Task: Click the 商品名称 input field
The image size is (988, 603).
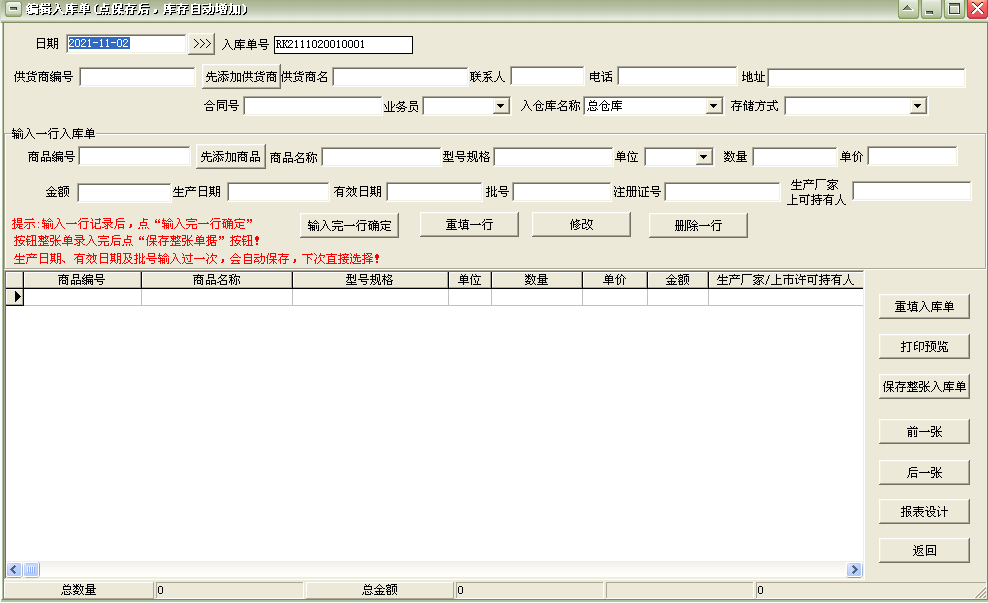Action: click(381, 157)
